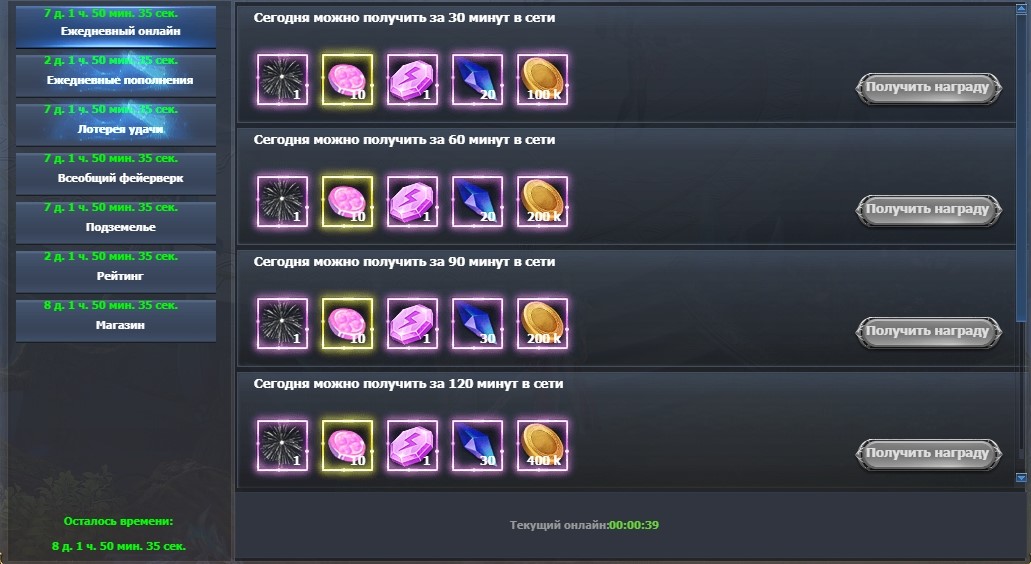1031x564 pixels.
Task: Select the pink candy item in the 60 minute row
Action: [347, 202]
